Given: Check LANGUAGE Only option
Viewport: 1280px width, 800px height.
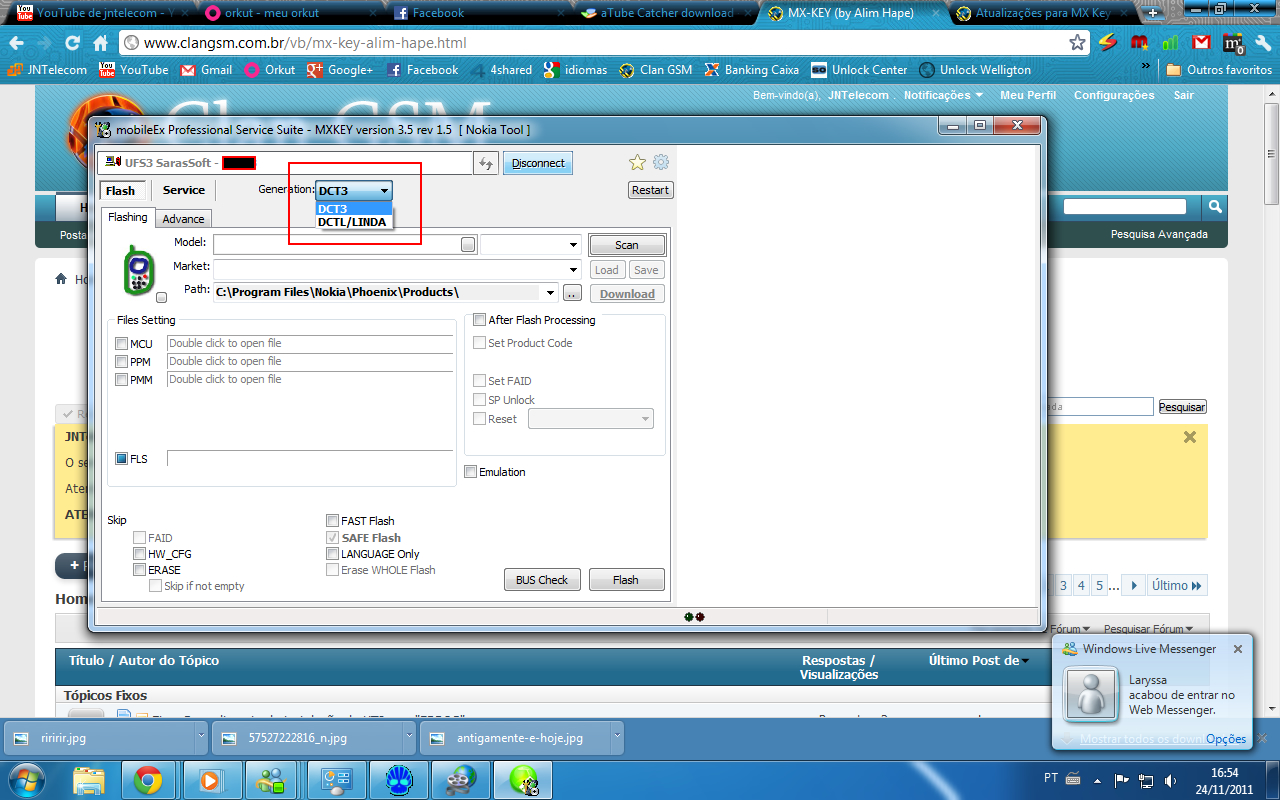Looking at the screenshot, I should (332, 554).
